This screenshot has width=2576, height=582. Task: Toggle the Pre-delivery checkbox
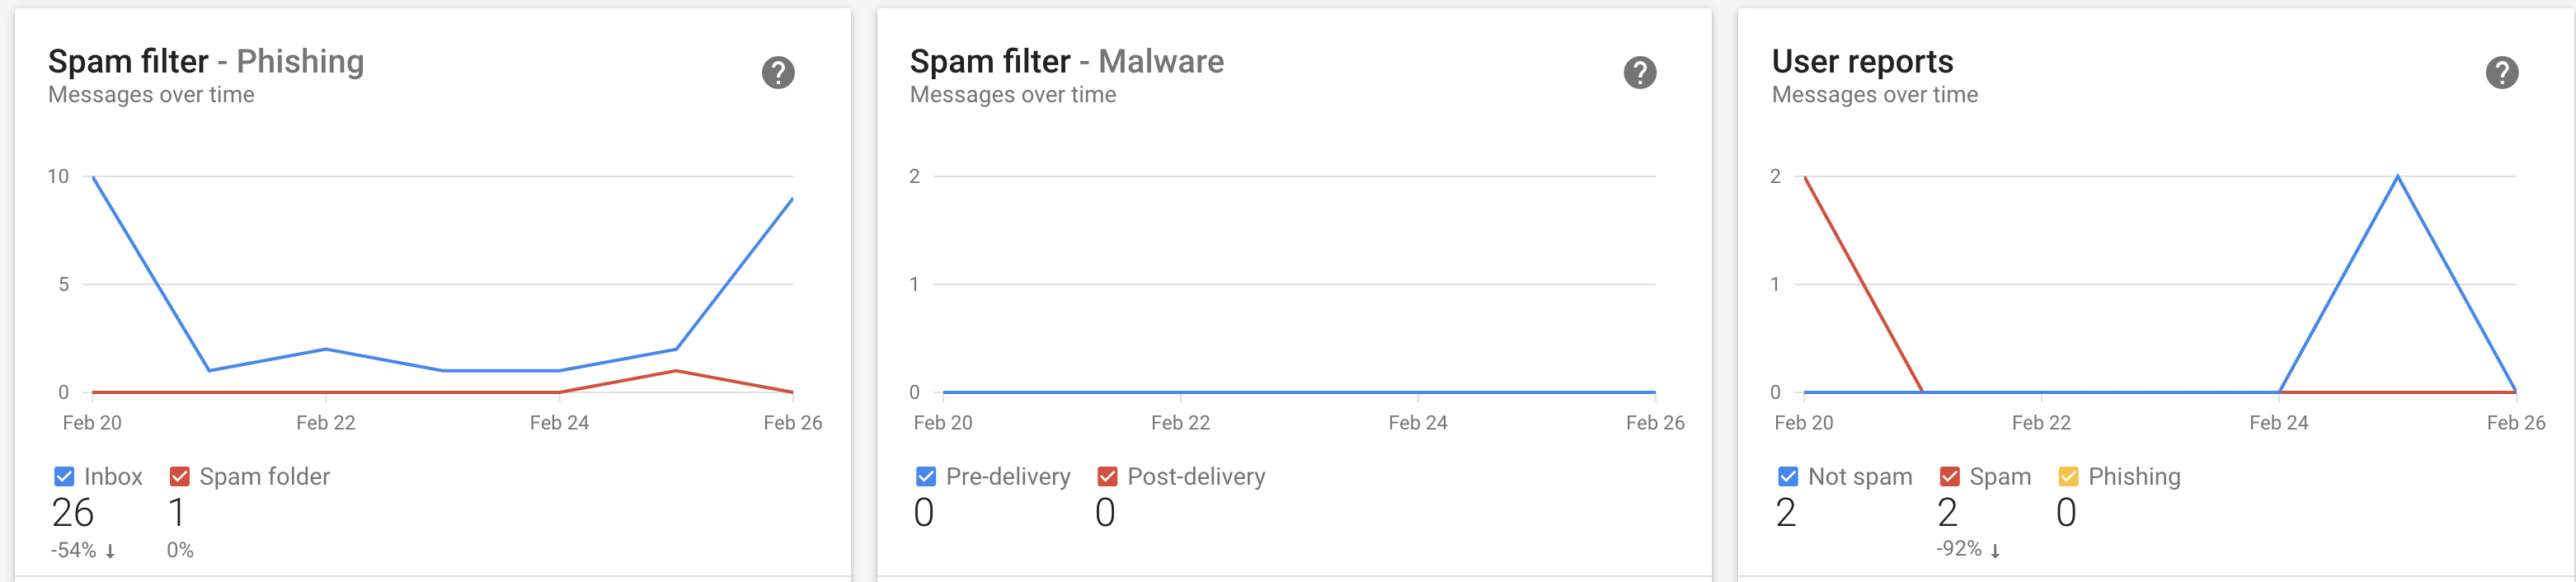coord(926,477)
